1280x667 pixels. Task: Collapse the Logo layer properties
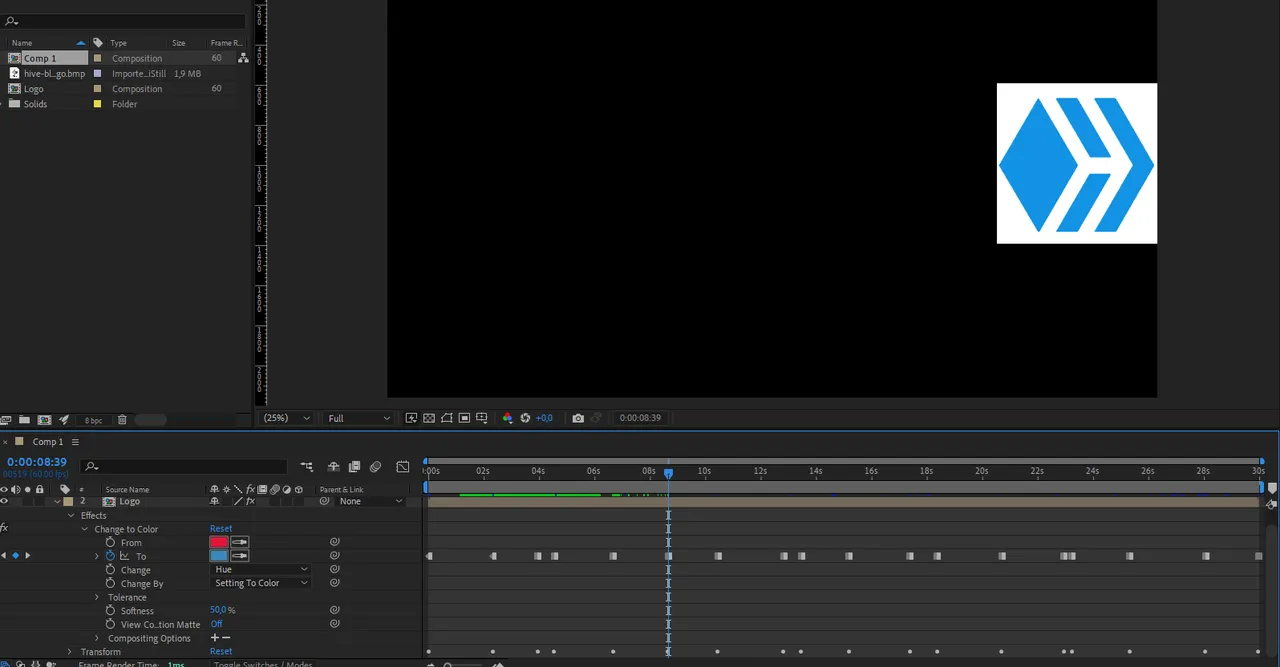[56, 501]
